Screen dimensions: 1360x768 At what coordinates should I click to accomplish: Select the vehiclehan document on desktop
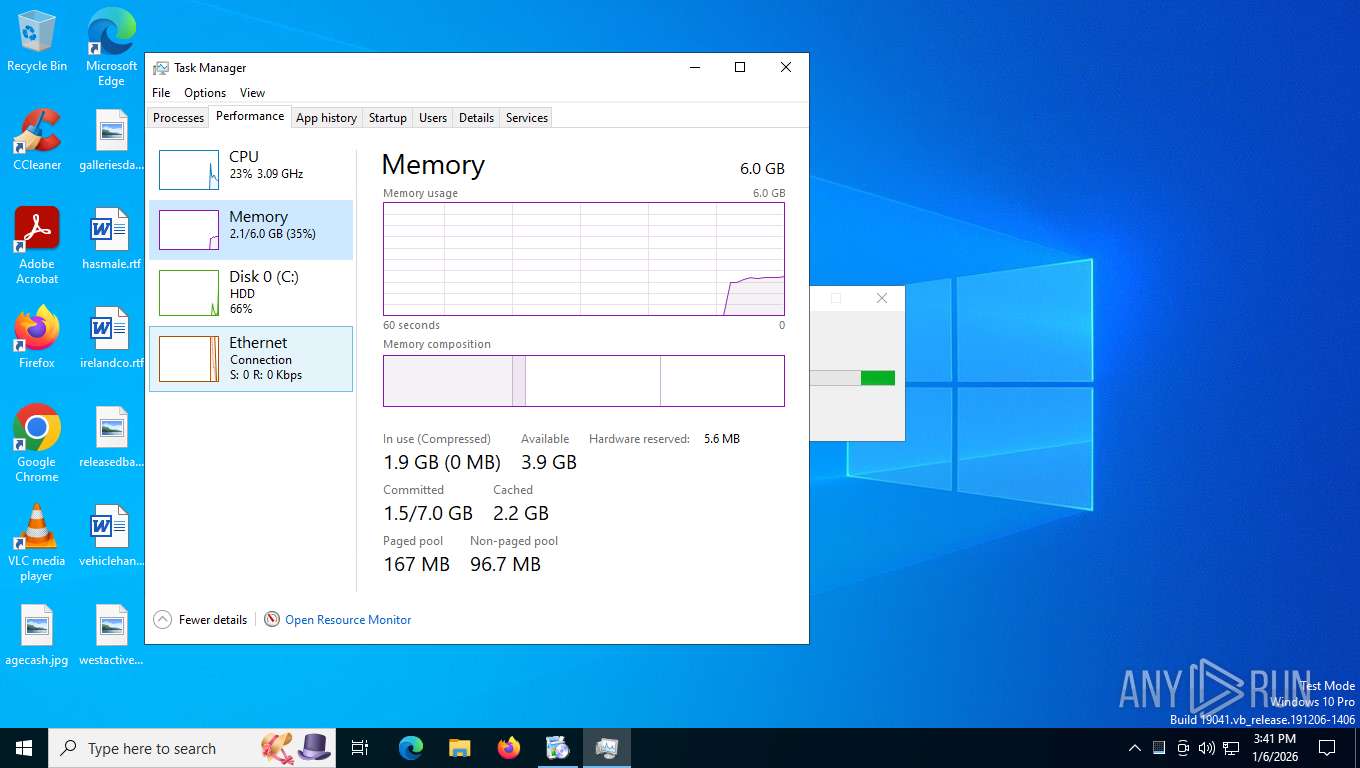pos(111,537)
